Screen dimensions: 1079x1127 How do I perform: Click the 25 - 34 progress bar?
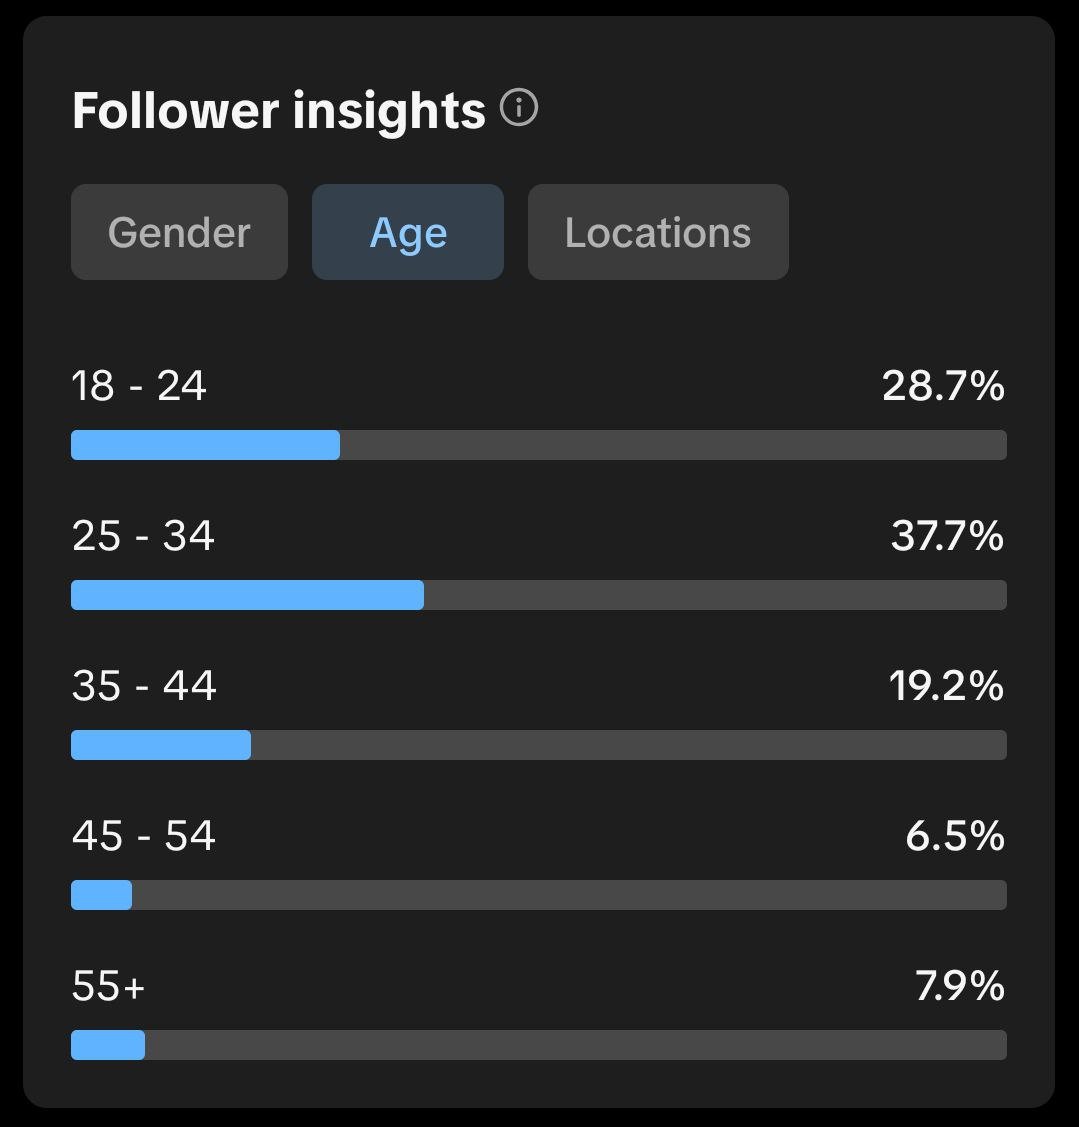(x=538, y=595)
